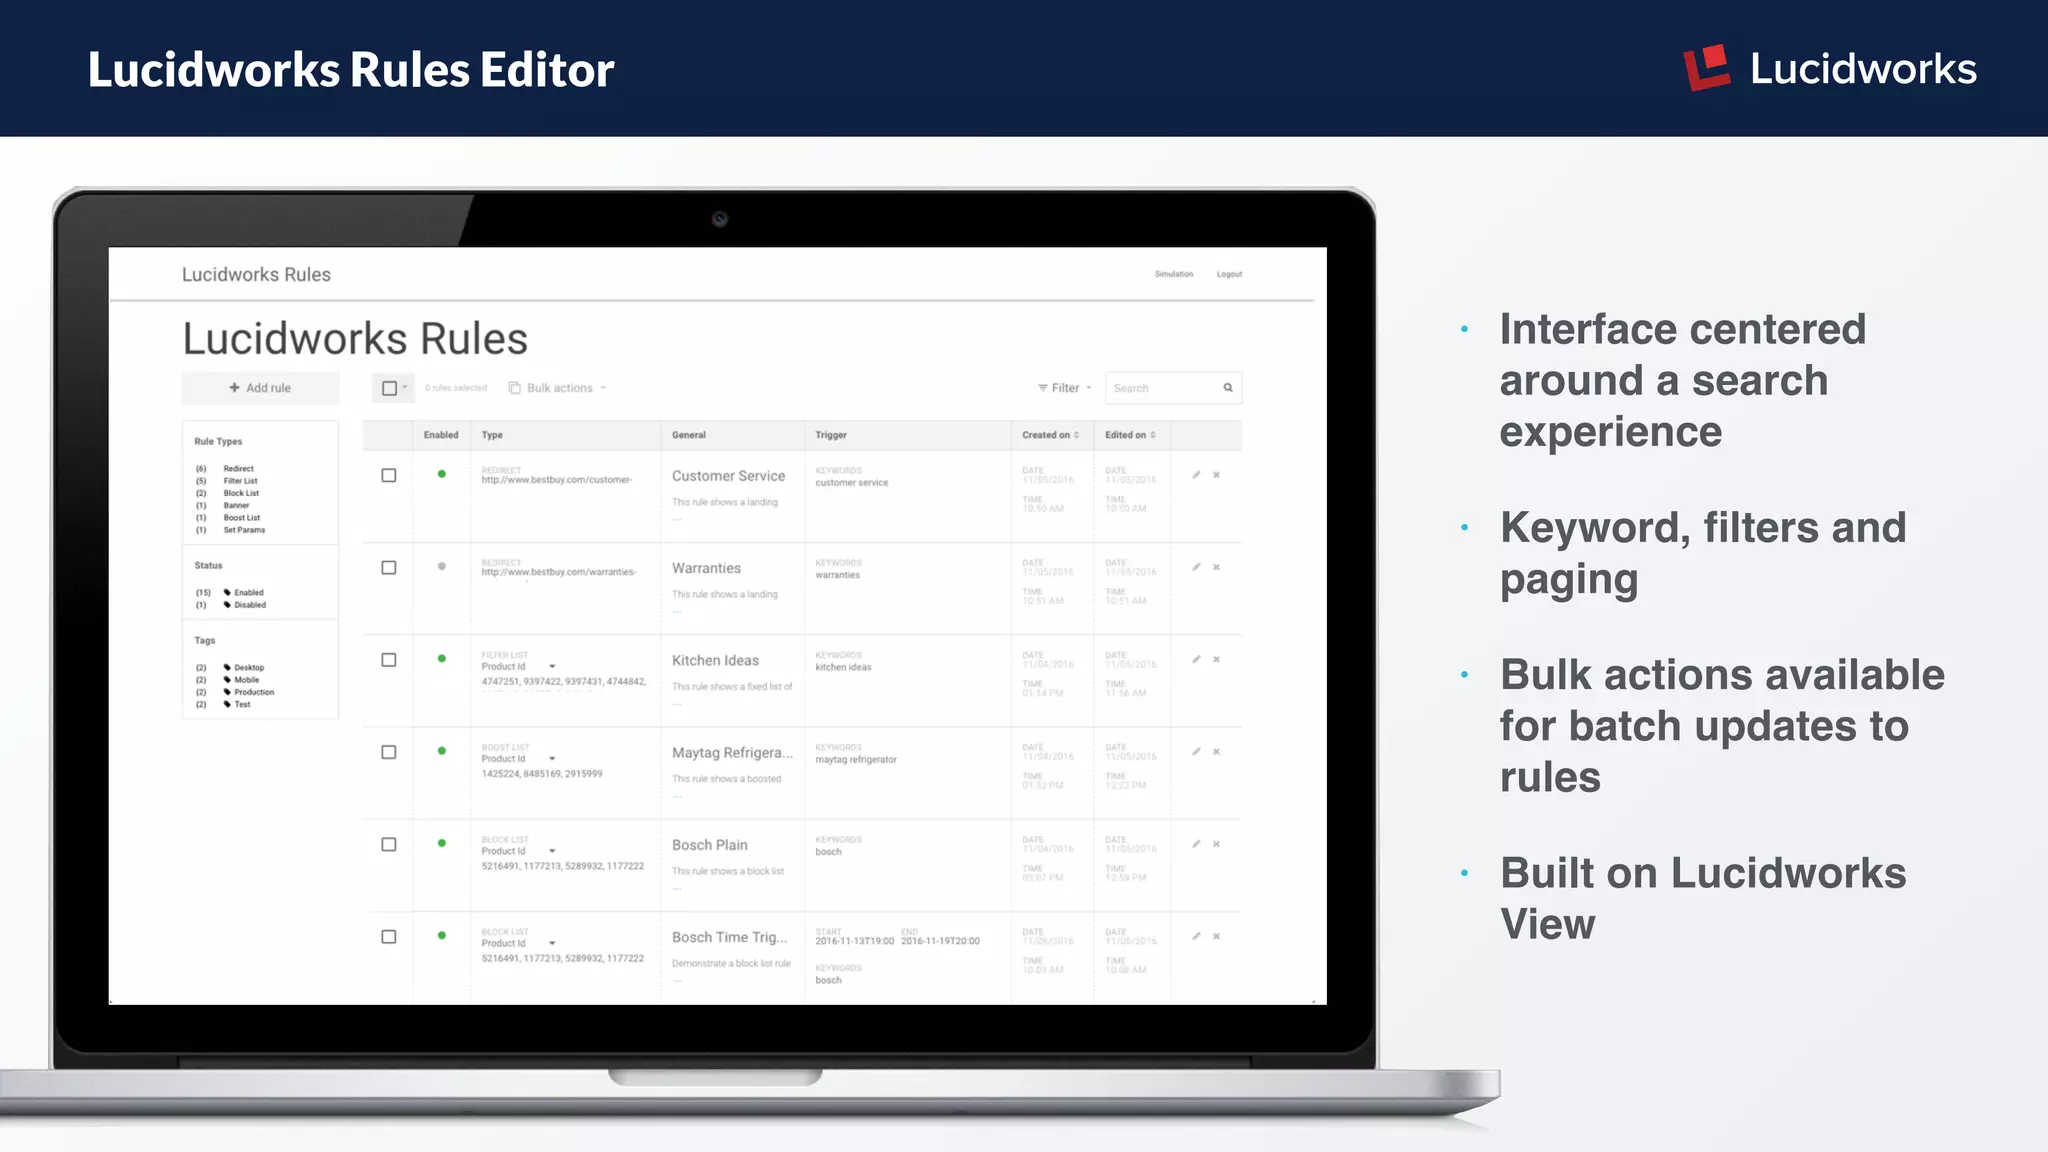Click the Lucidworks logo icon in slide header
The image size is (2048, 1152).
pos(1707,68)
